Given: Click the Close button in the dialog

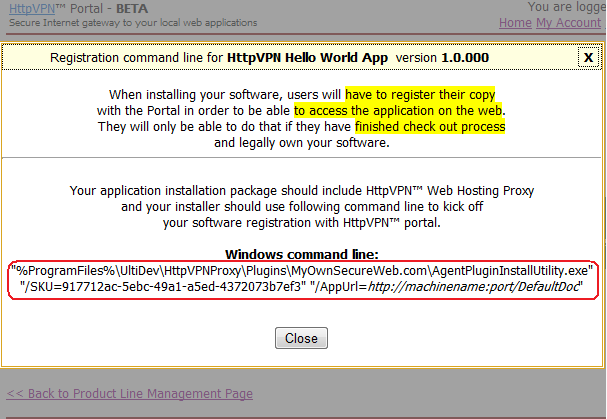Looking at the screenshot, I should 301,338.
